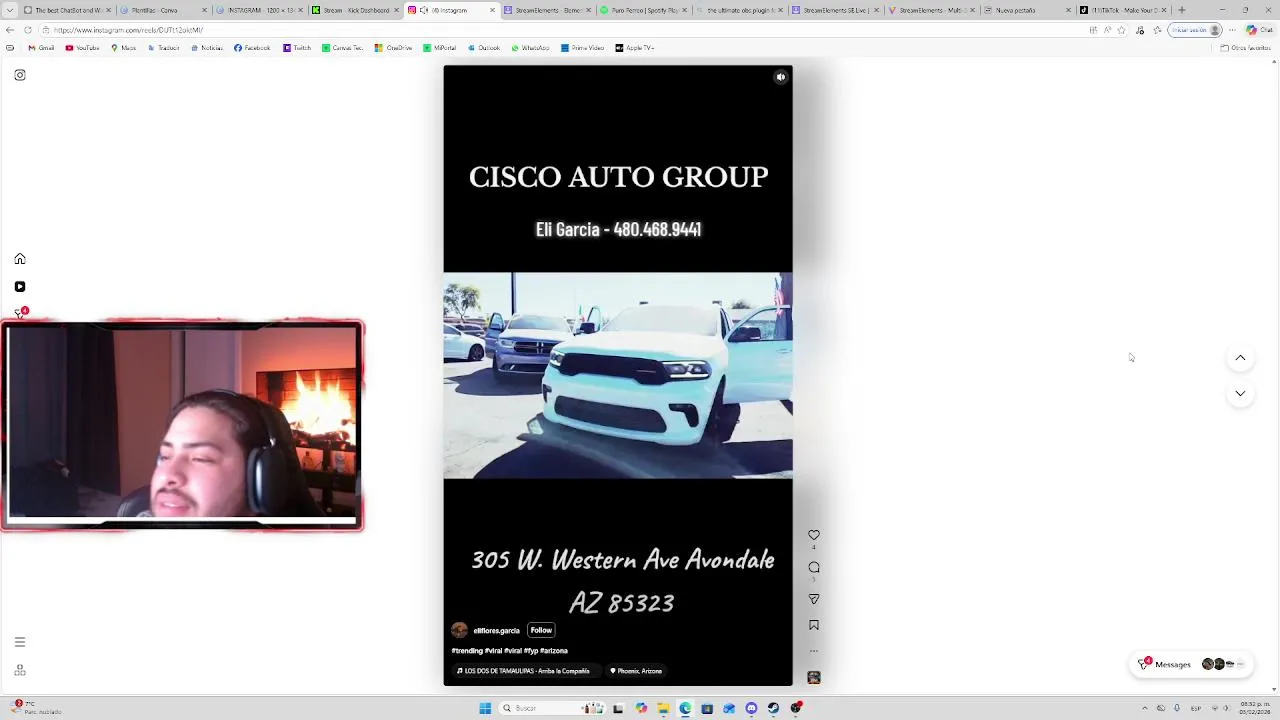Follow eliflores.garcia
The height and width of the screenshot is (720, 1280).
(x=541, y=630)
